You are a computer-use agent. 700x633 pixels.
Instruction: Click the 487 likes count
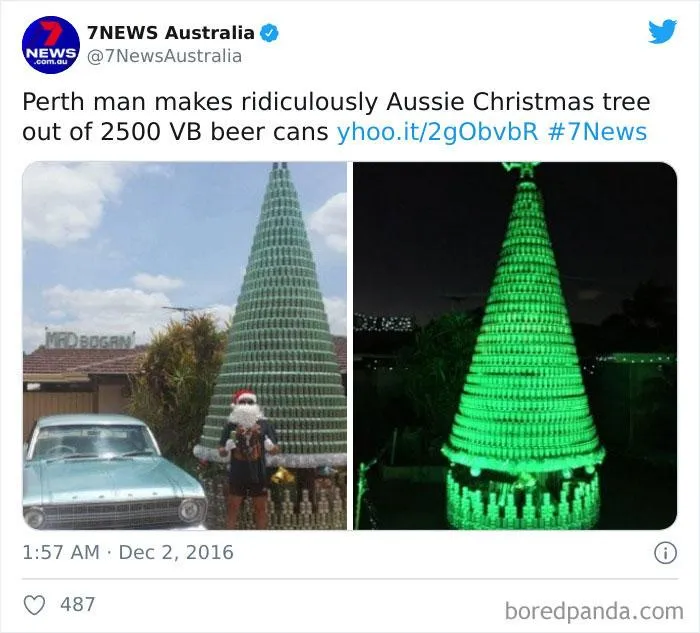tap(78, 604)
